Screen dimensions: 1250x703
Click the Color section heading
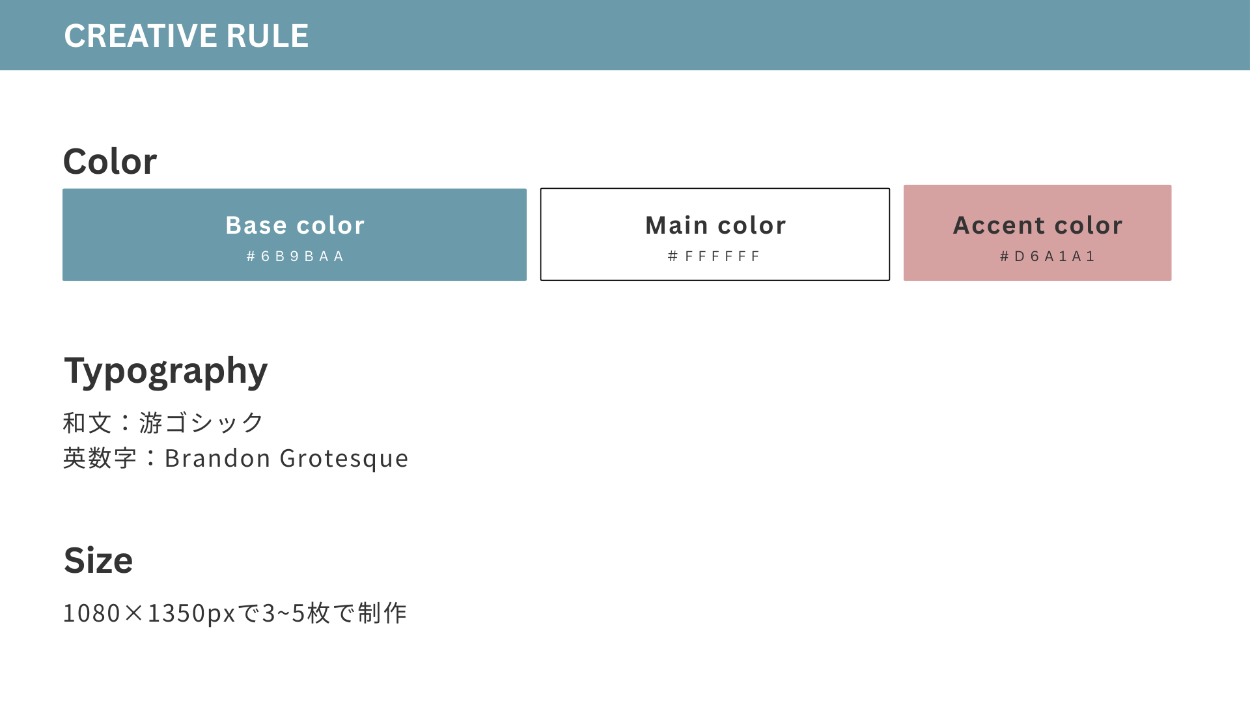click(110, 162)
